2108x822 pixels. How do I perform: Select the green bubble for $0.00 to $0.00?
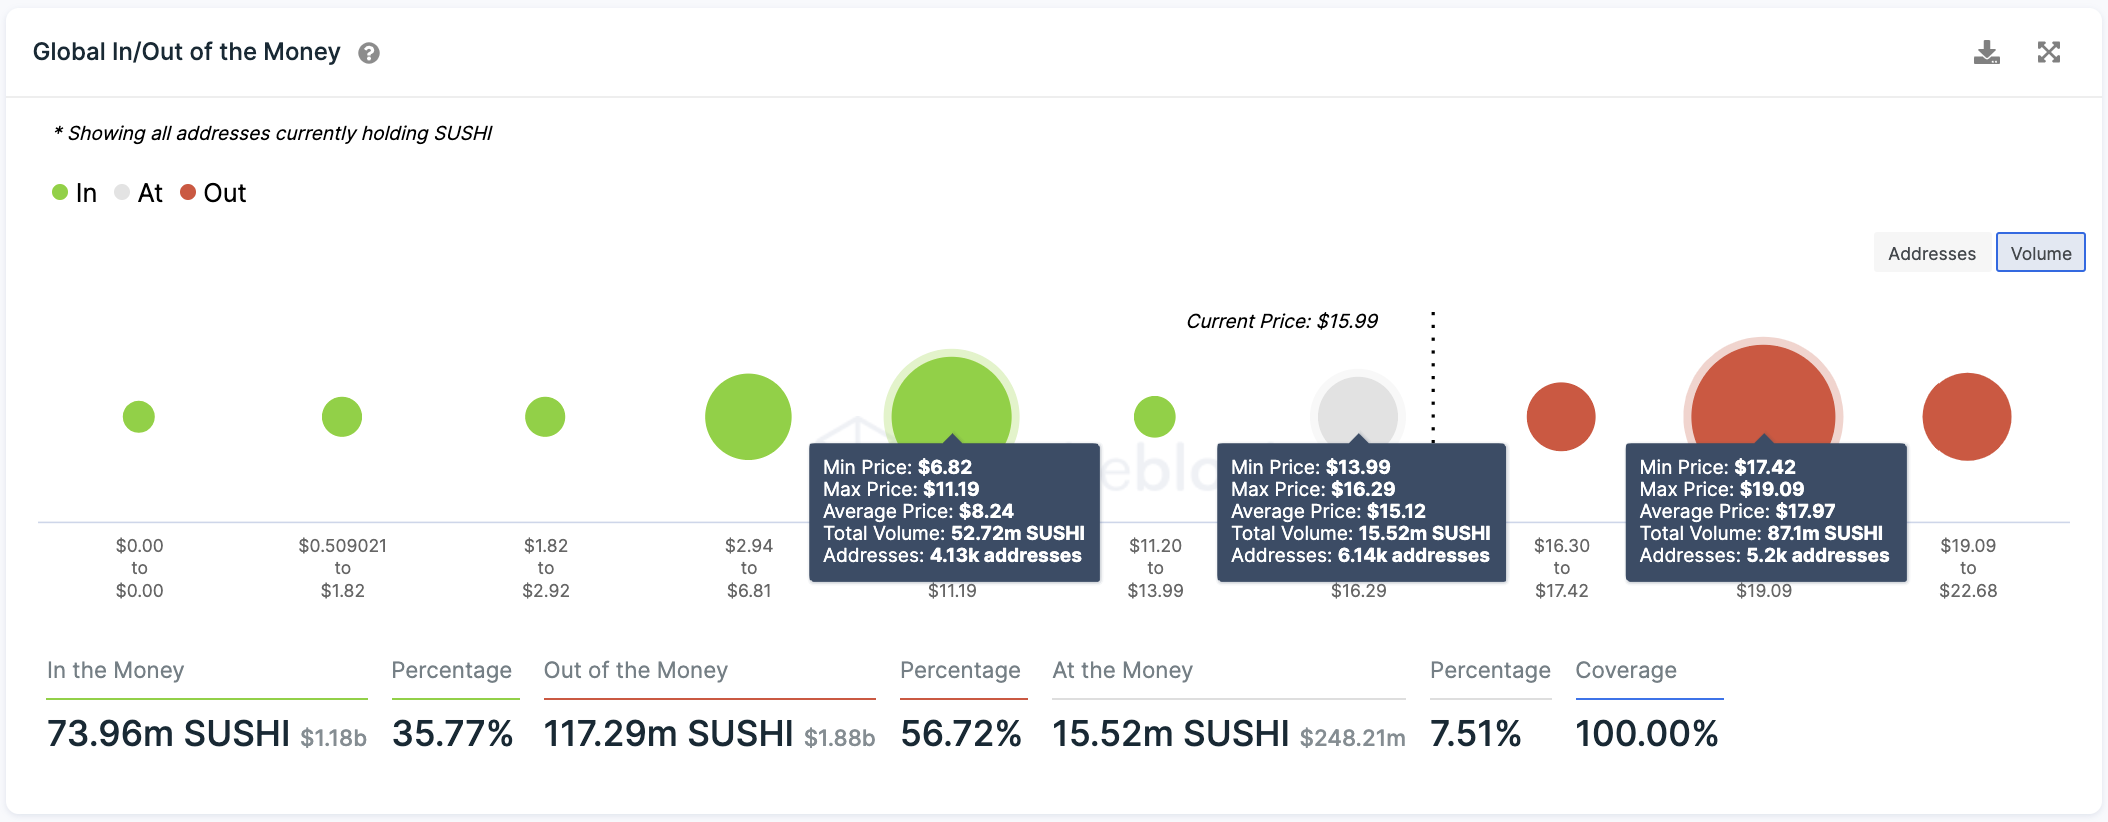point(139,417)
